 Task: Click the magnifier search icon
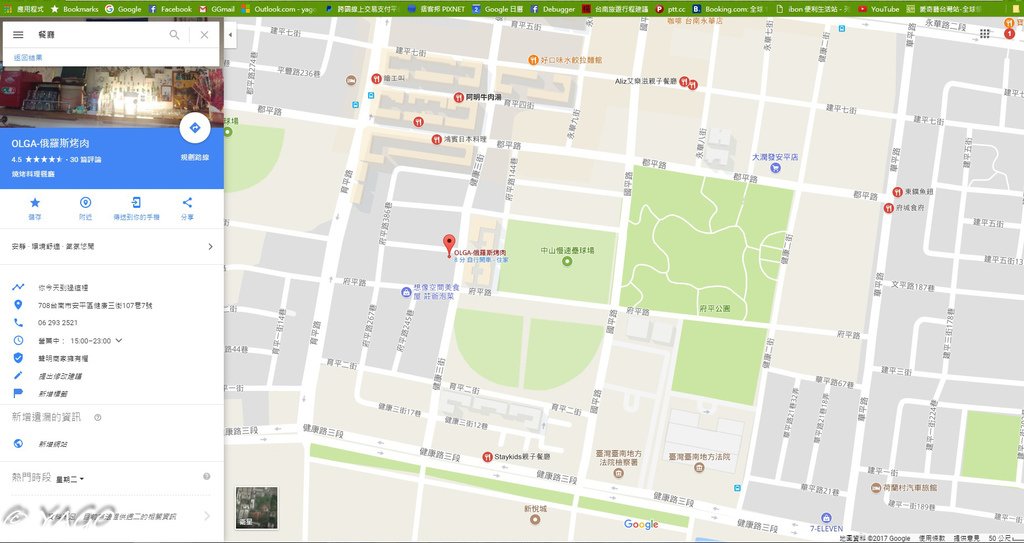[x=174, y=35]
